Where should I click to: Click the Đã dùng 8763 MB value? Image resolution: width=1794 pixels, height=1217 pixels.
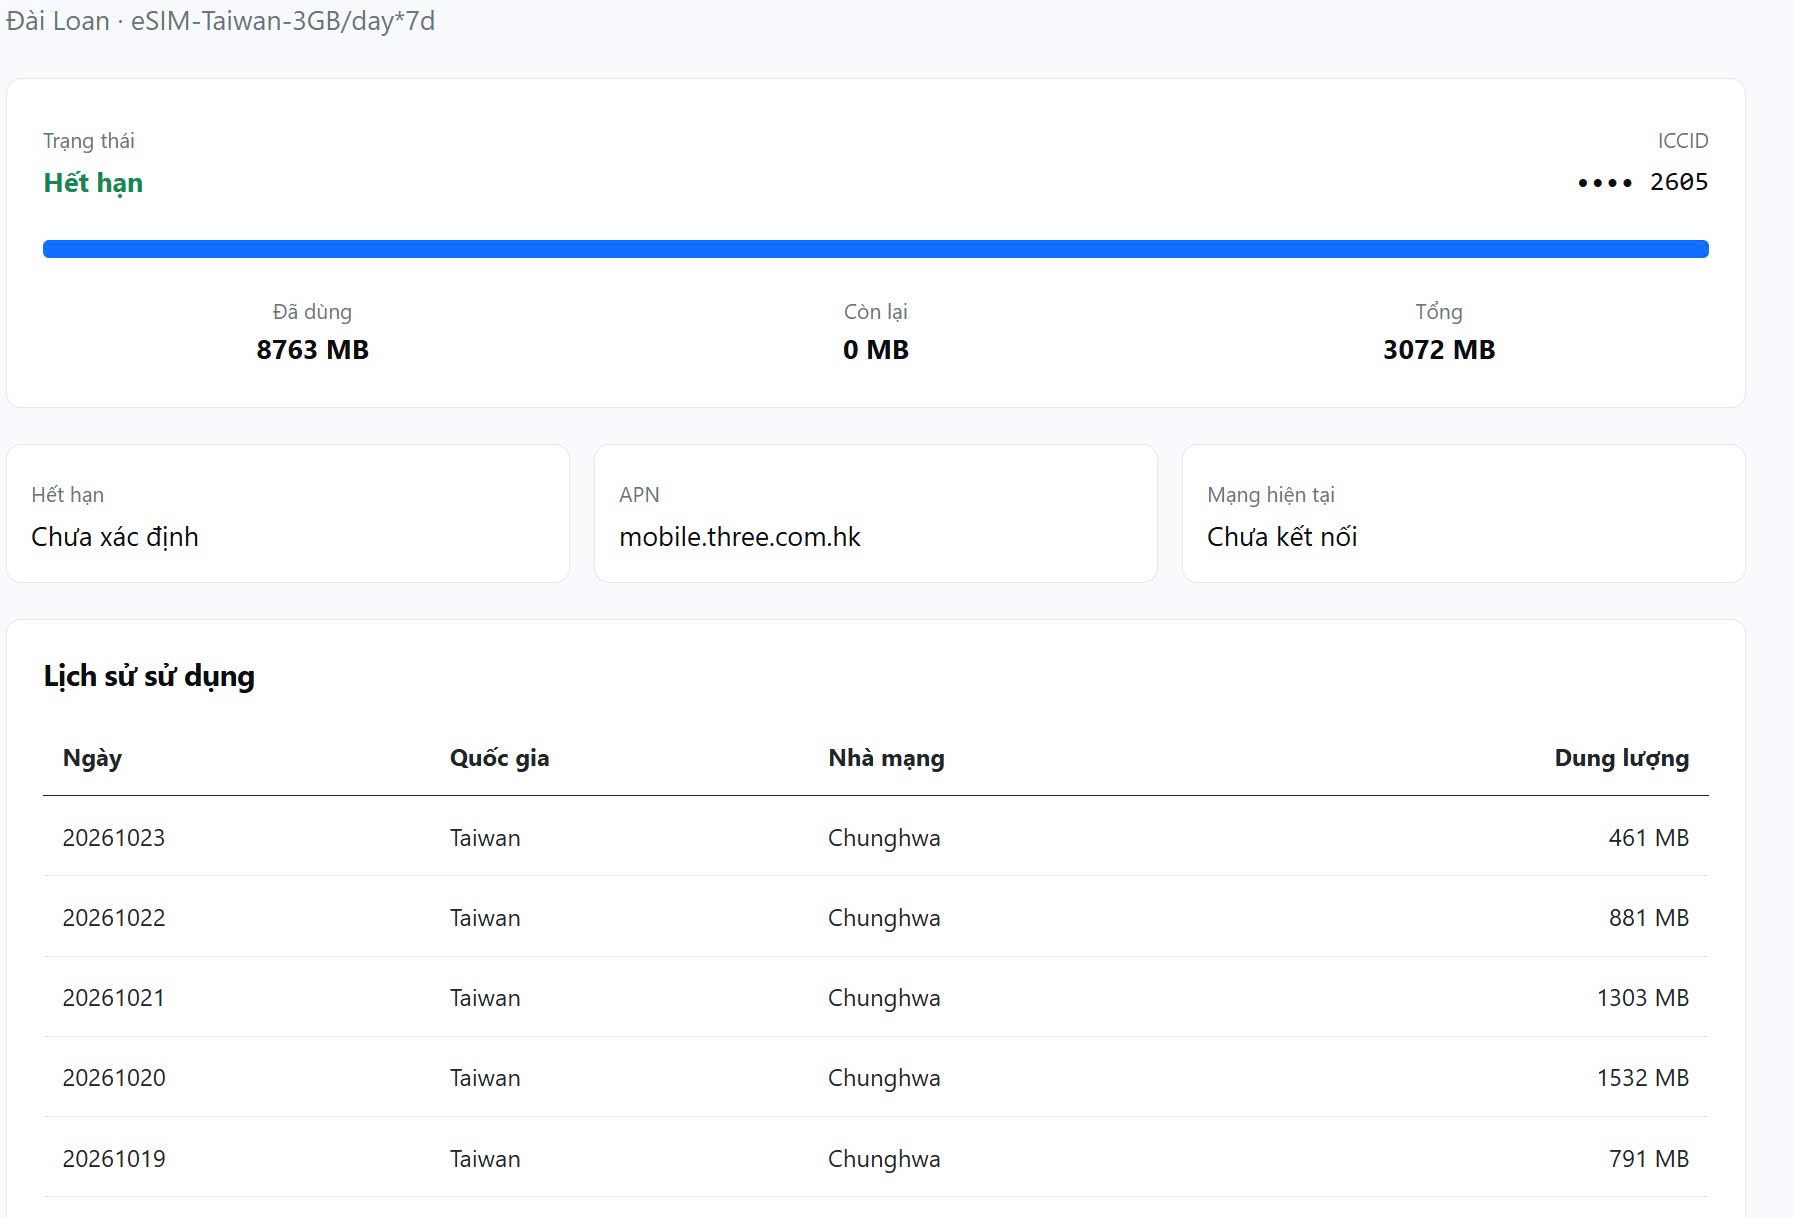coord(312,349)
